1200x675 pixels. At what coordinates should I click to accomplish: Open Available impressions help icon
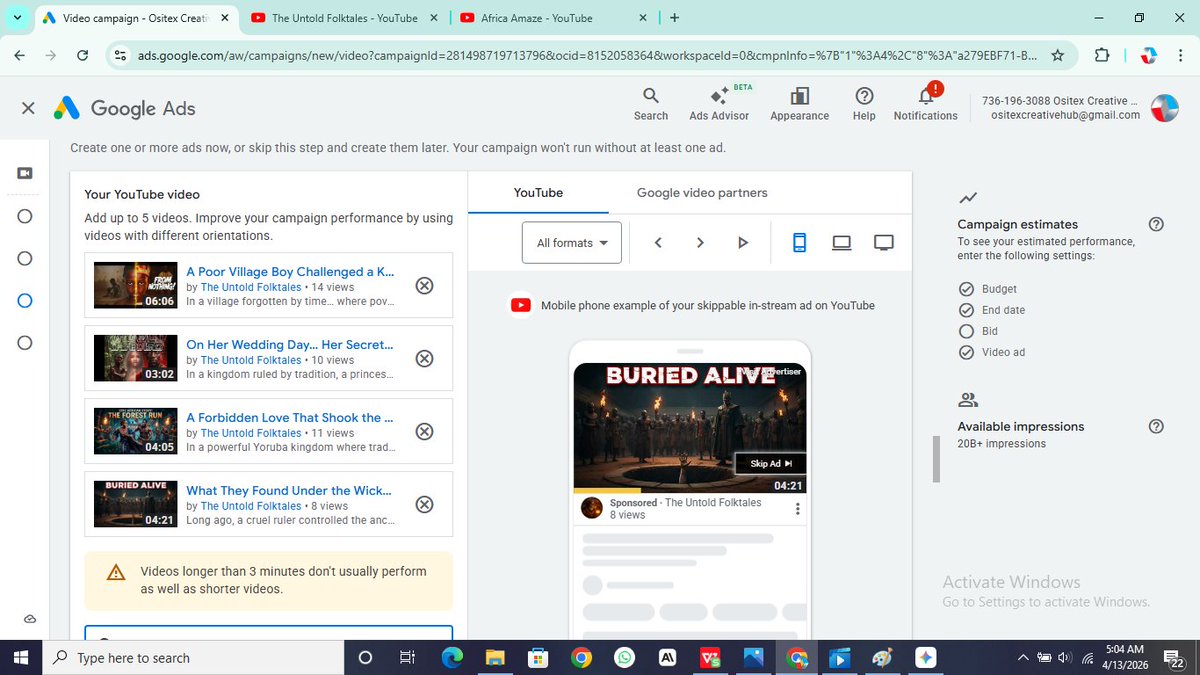1156,426
